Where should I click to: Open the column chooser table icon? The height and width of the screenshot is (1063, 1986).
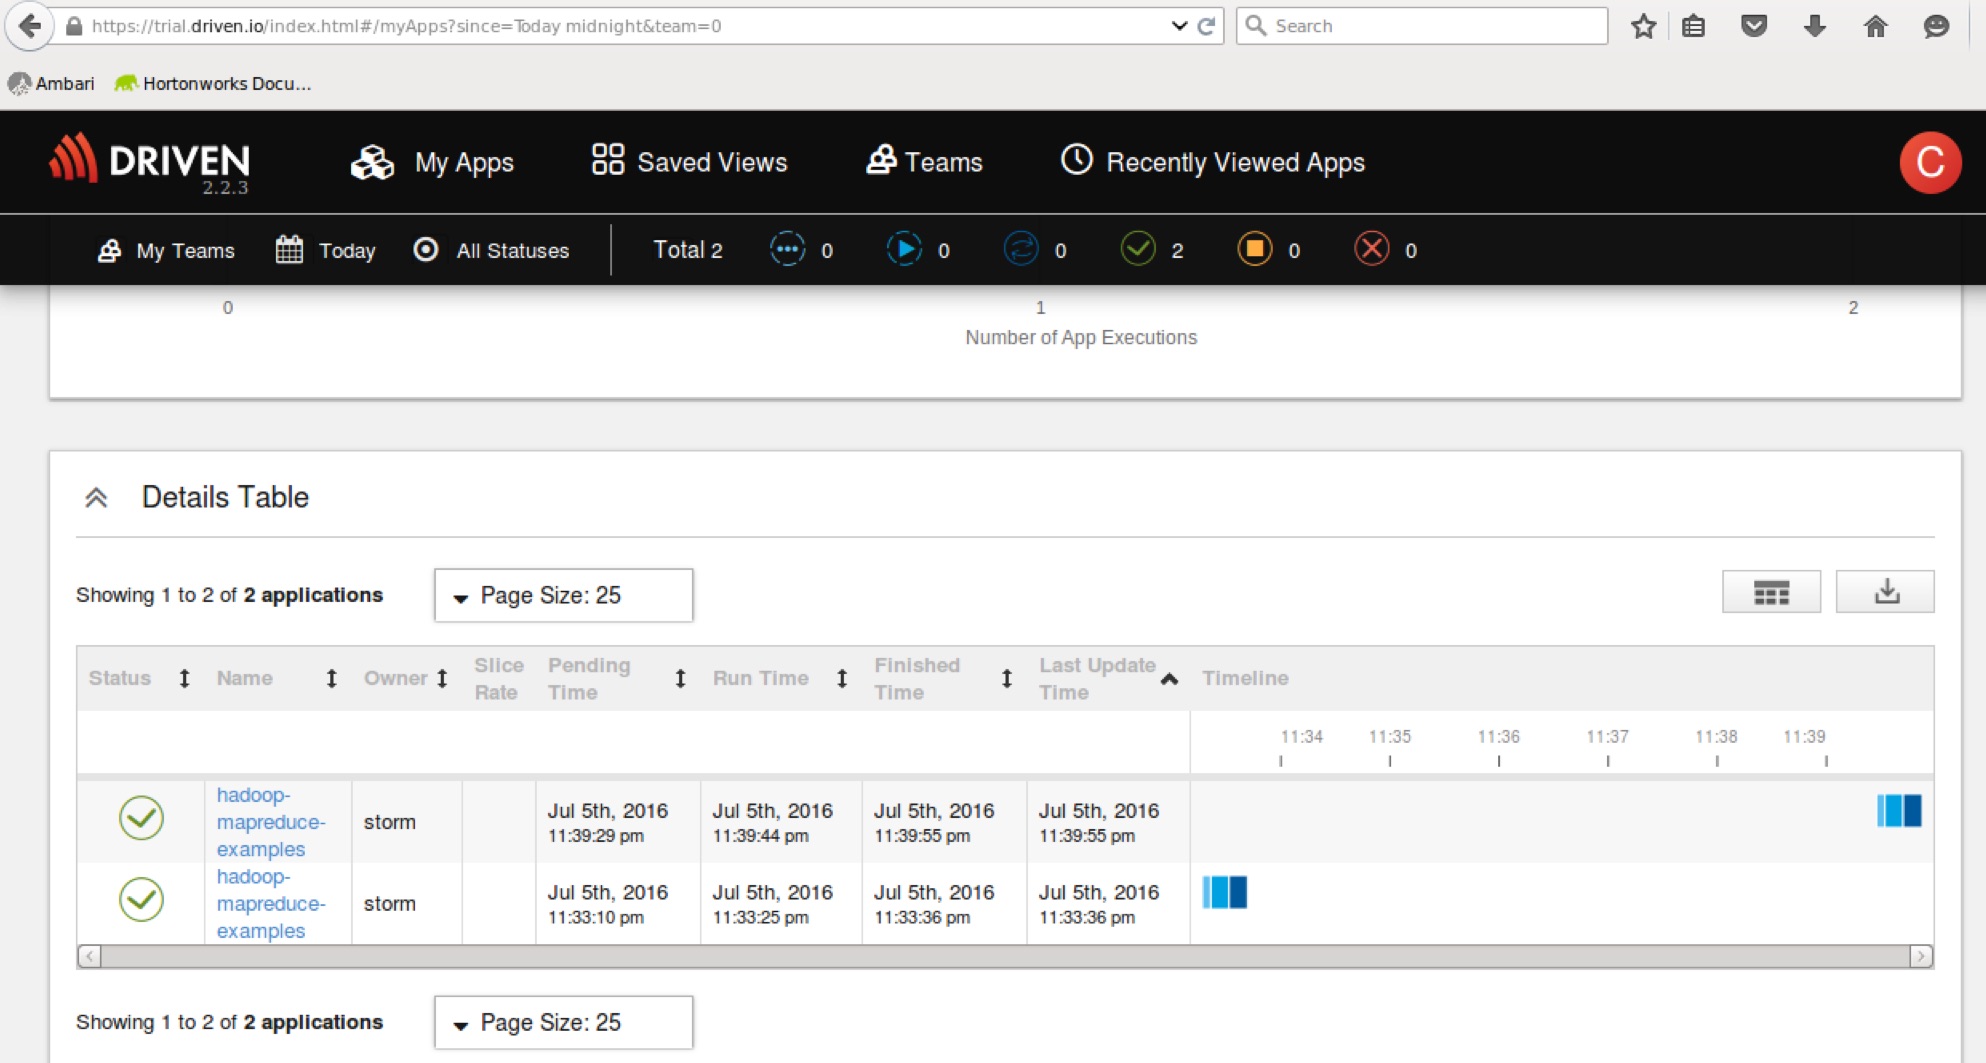(1771, 591)
